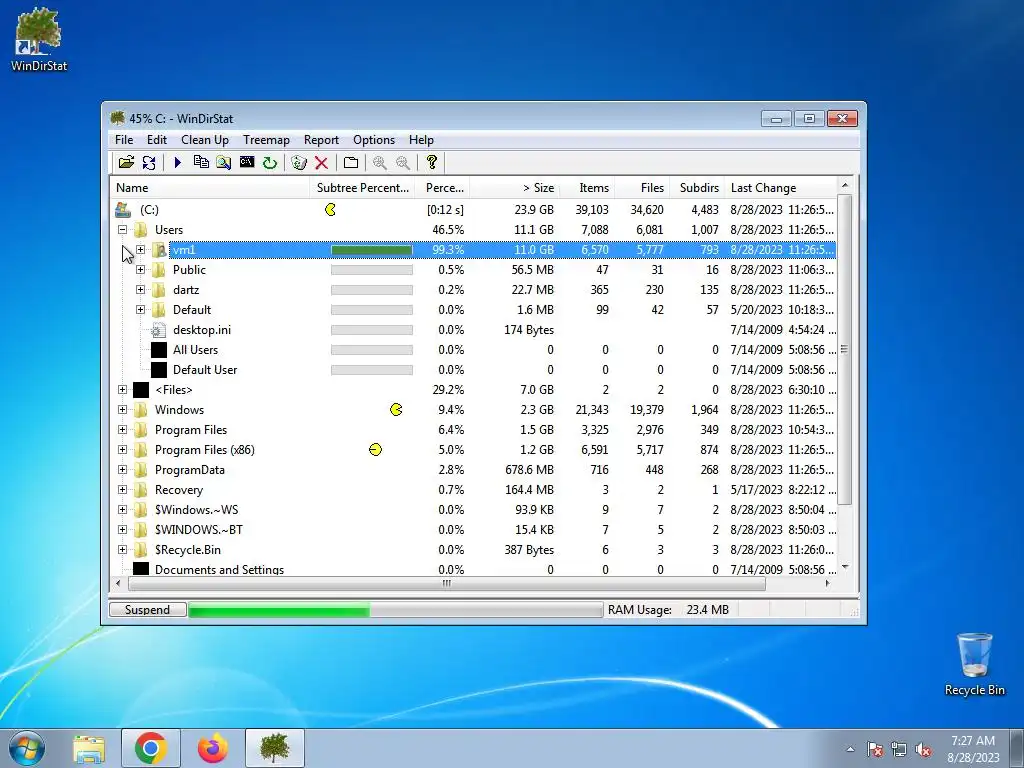This screenshot has height=768, width=1024.
Task: Sort by the Last Change column header
Action: 781,188
